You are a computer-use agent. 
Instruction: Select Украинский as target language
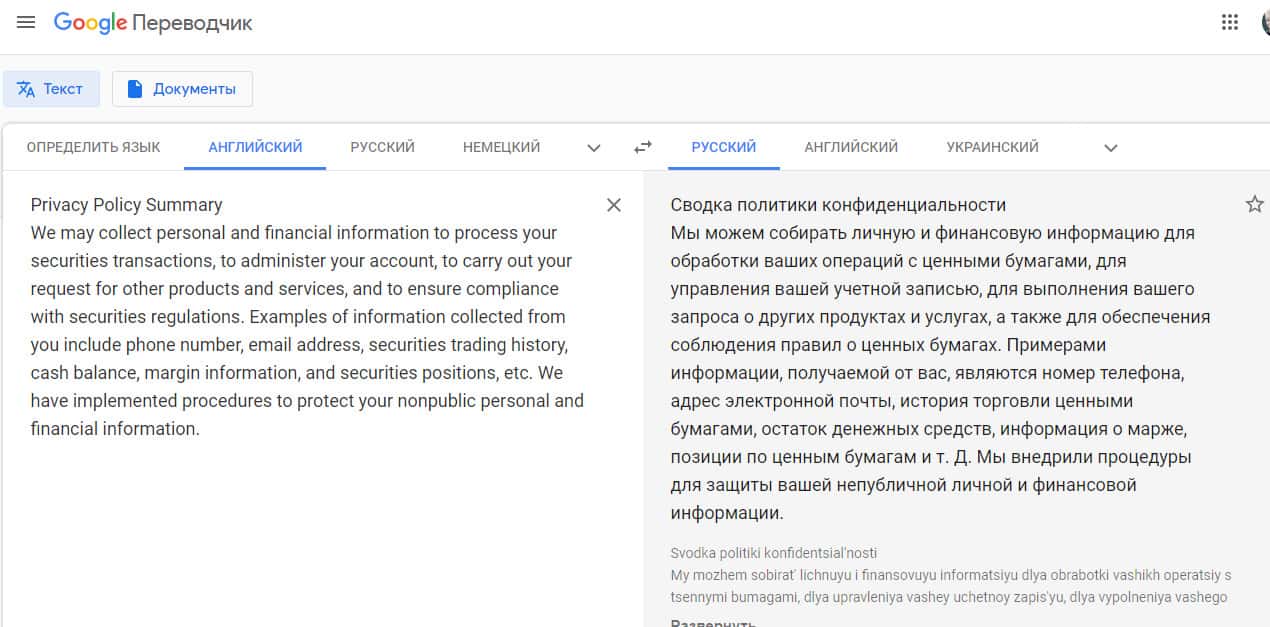[x=992, y=147]
